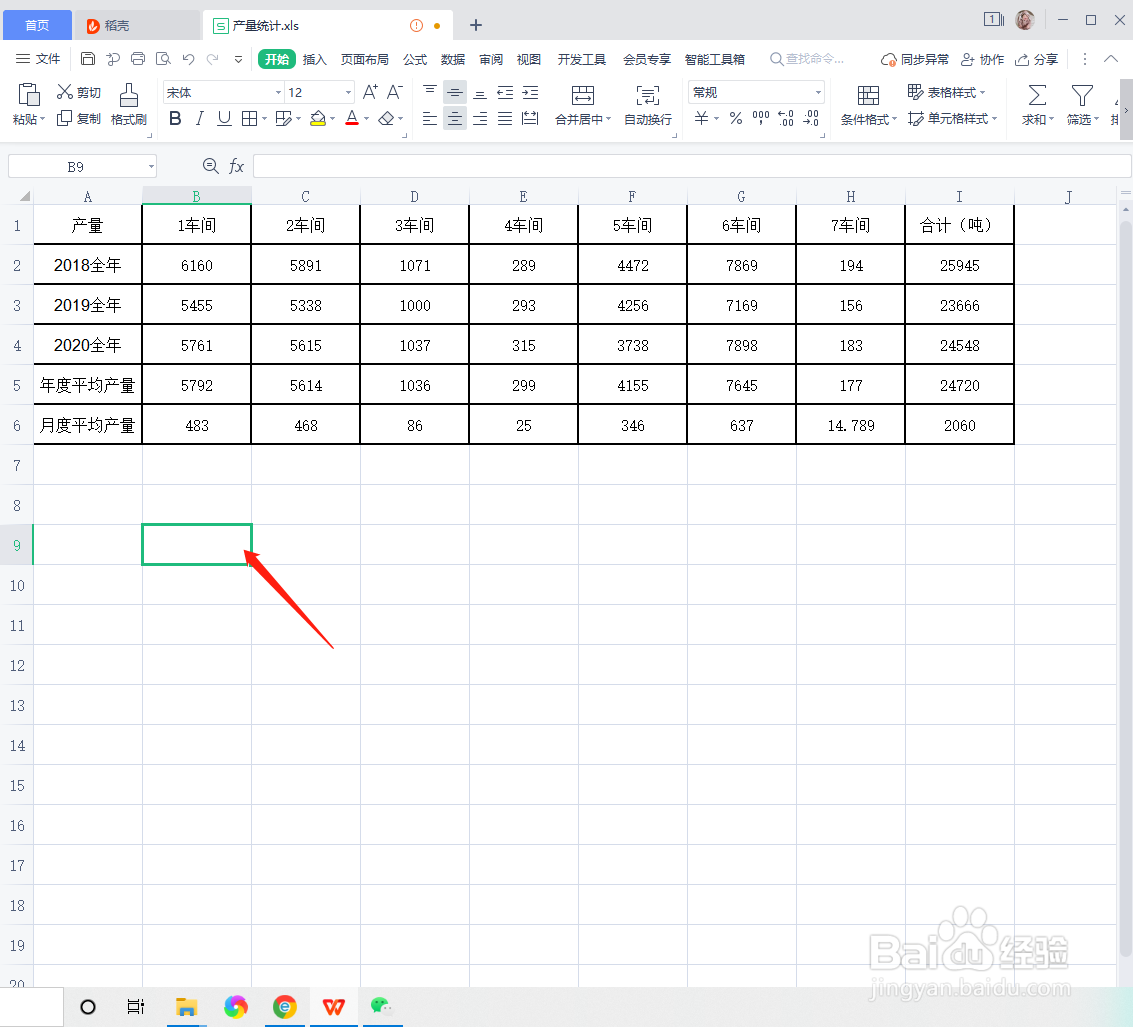The width and height of the screenshot is (1133, 1027).
Task: Click the red font color A swatch
Action: click(352, 118)
